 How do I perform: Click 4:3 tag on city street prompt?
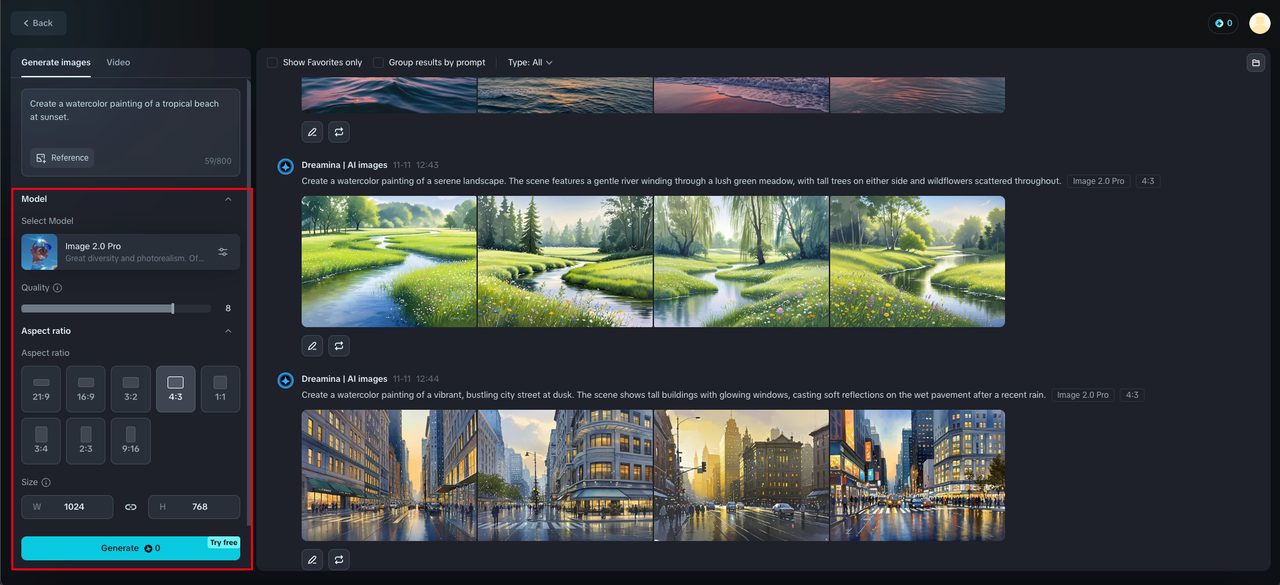coord(1132,395)
